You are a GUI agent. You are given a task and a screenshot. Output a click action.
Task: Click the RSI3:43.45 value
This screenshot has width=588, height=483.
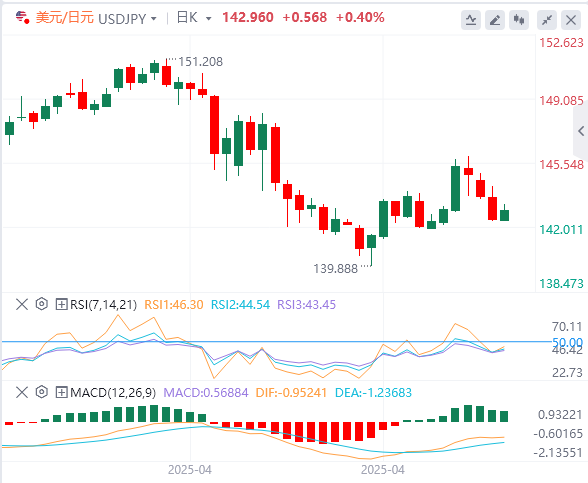tap(306, 304)
